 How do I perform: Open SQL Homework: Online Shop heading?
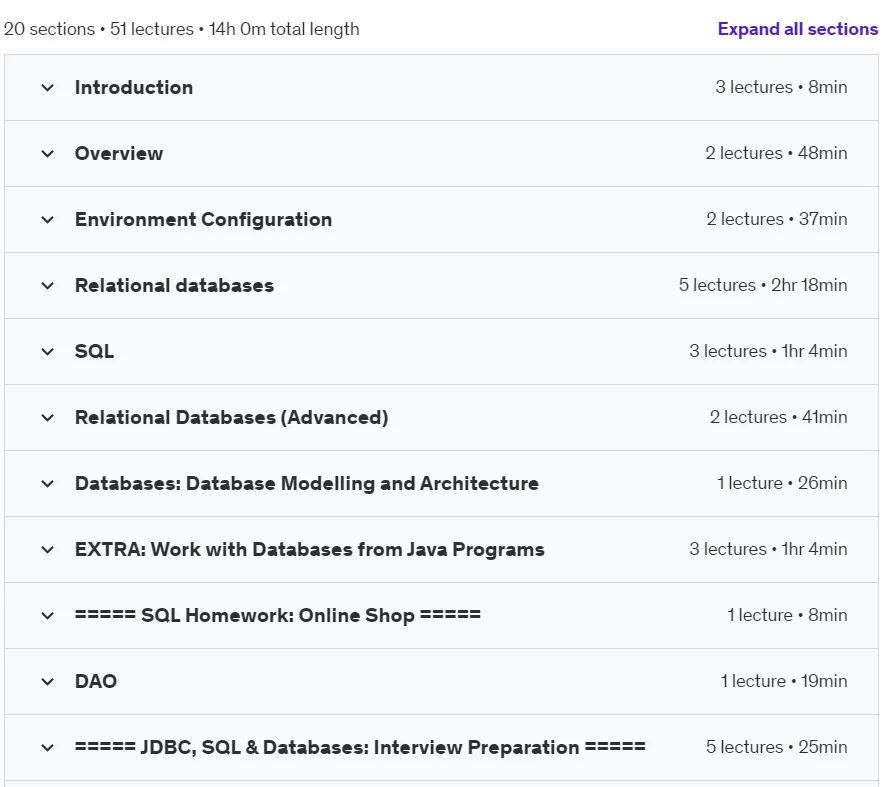pyautogui.click(x=278, y=615)
